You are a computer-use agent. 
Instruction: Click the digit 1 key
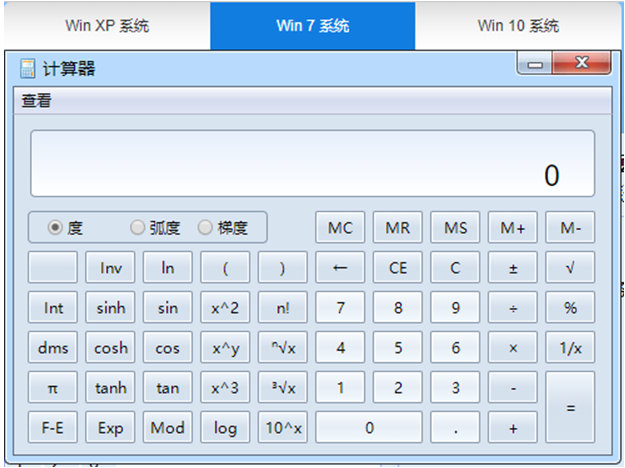click(x=340, y=387)
